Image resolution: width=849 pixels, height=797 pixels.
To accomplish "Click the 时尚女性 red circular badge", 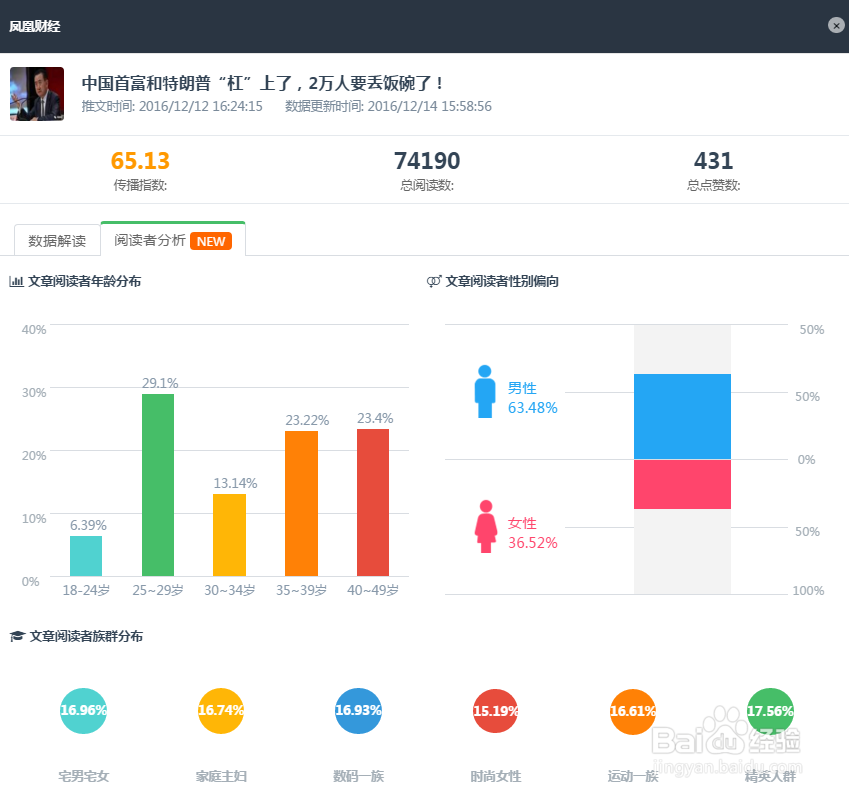I will (495, 711).
